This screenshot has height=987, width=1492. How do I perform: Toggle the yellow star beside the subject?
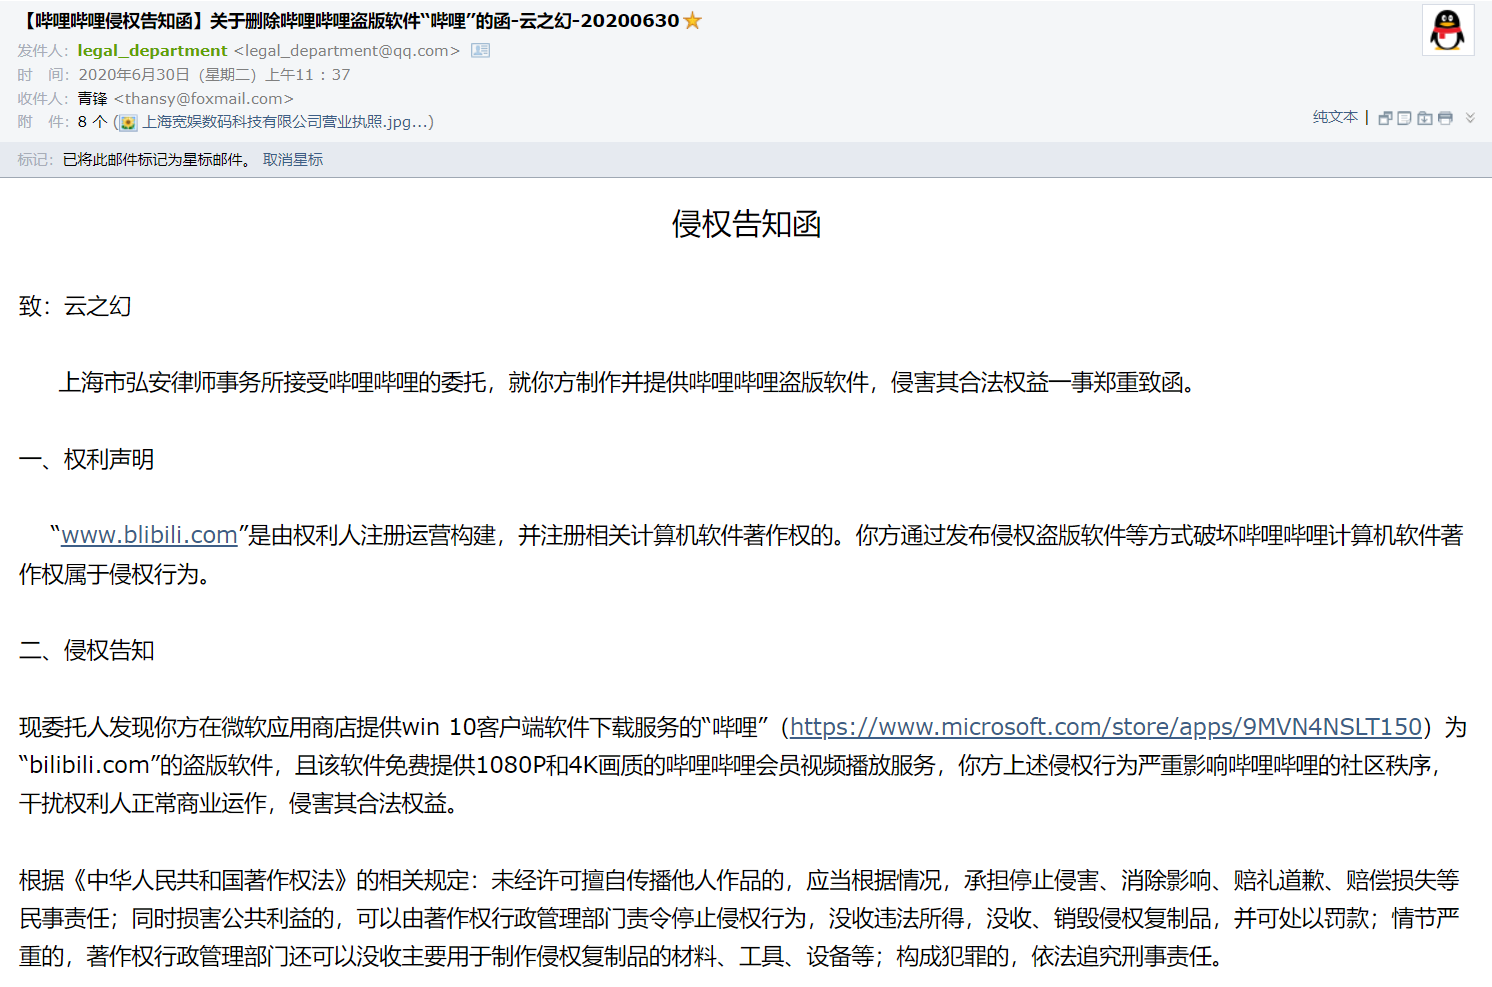pos(692,20)
